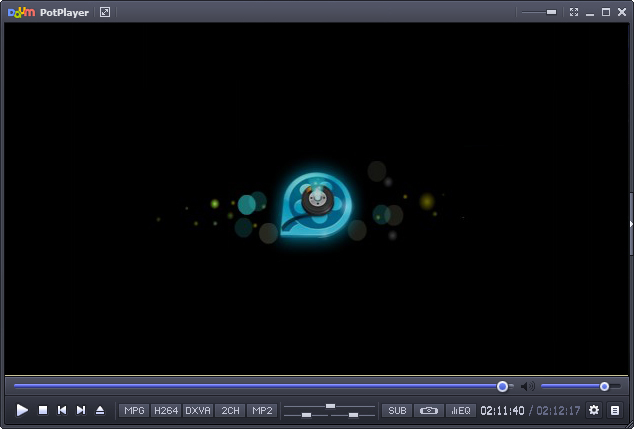Click the total duration 02:12:17
The width and height of the screenshot is (634, 429).
(x=558, y=411)
